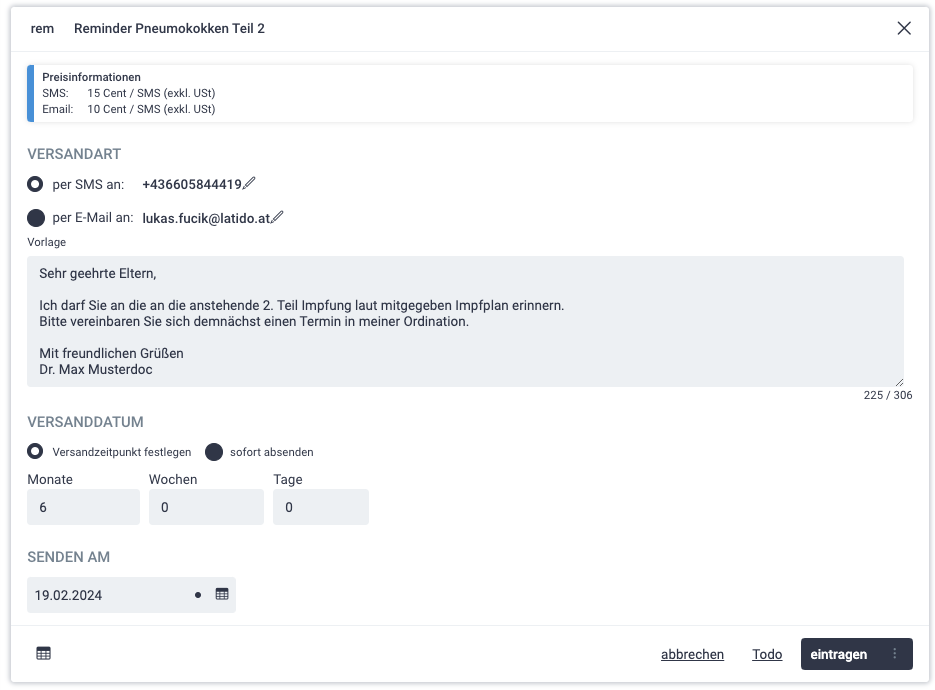Edit the SMS phone number with pencil icon

(249, 184)
